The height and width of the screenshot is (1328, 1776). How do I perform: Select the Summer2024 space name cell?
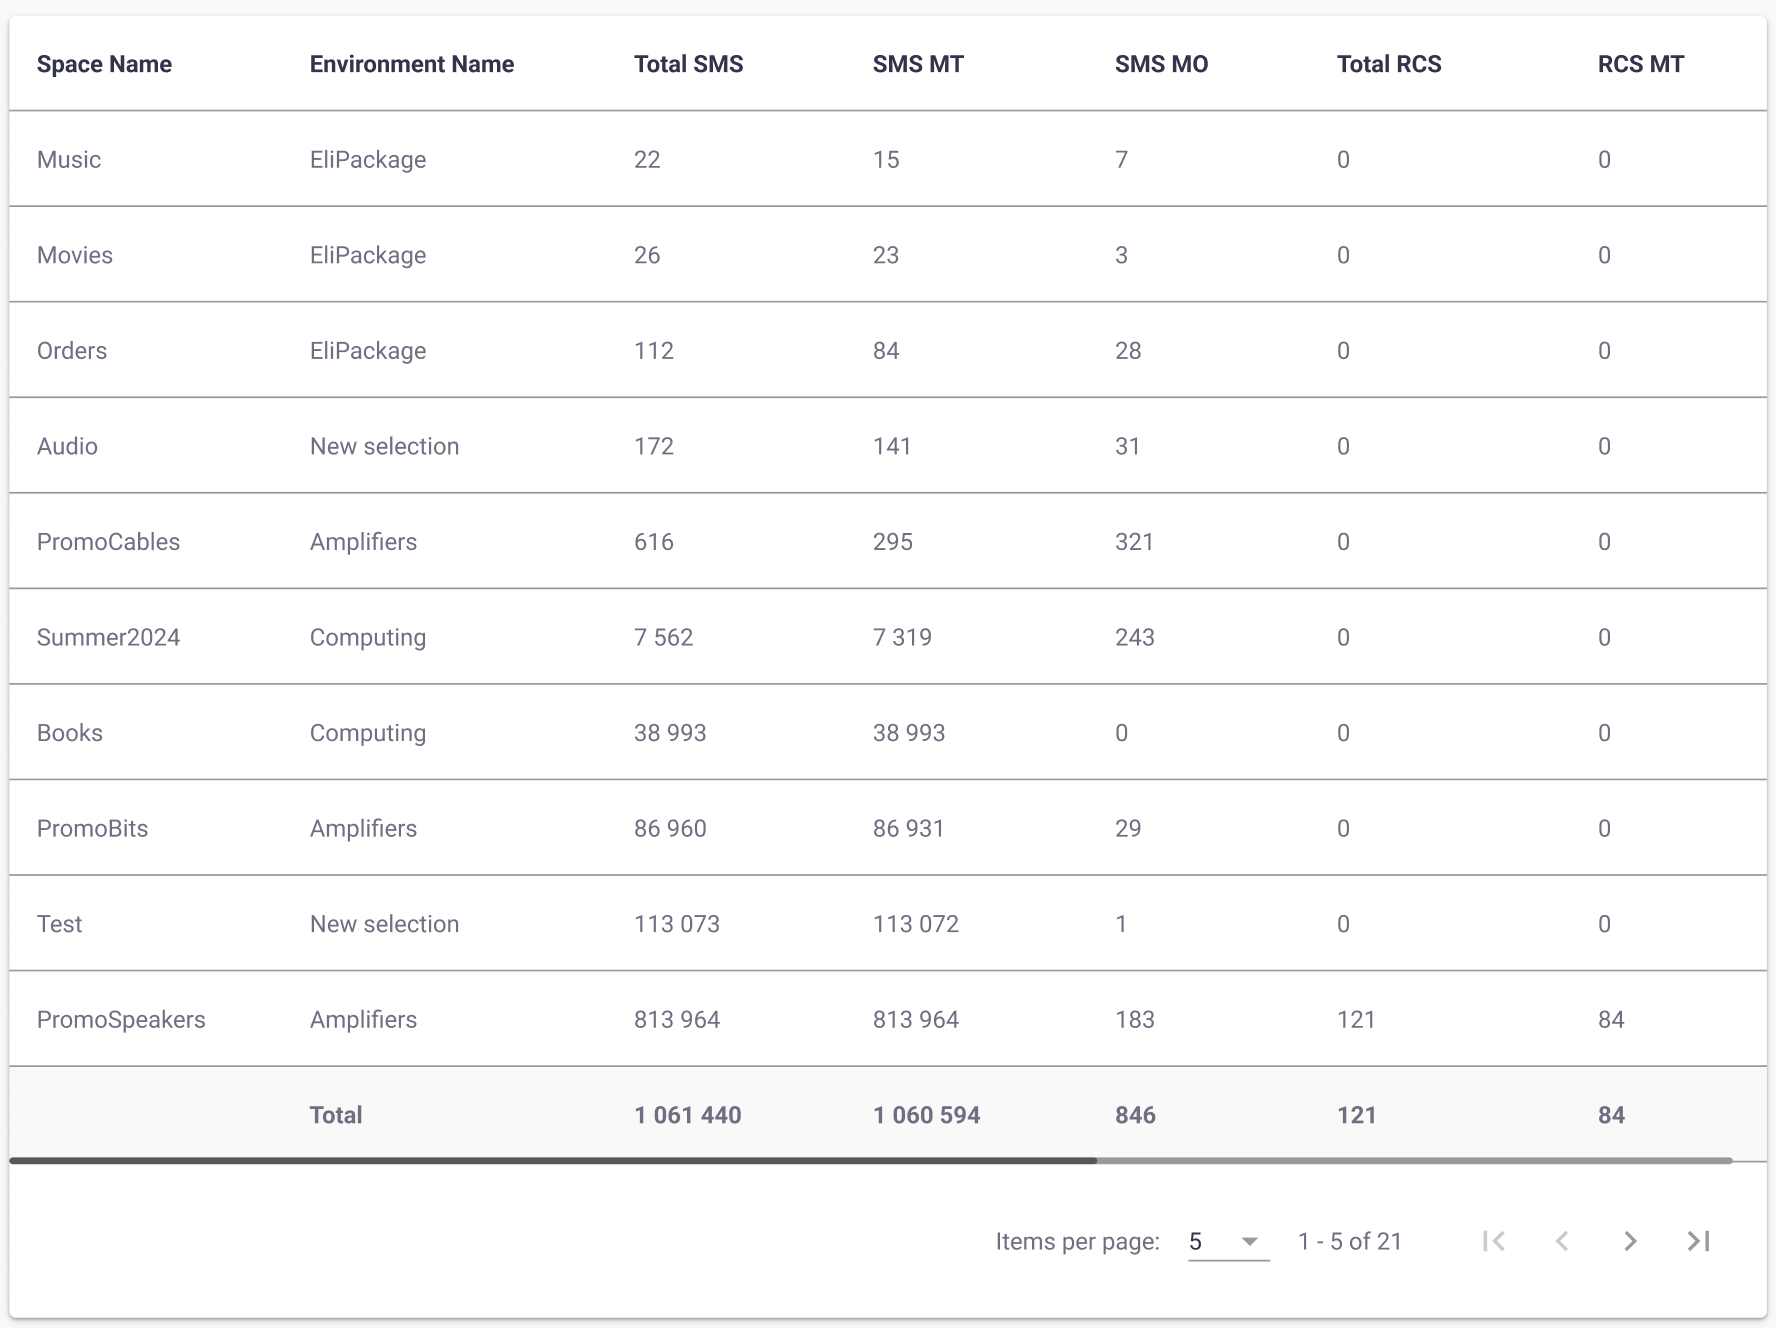(108, 637)
